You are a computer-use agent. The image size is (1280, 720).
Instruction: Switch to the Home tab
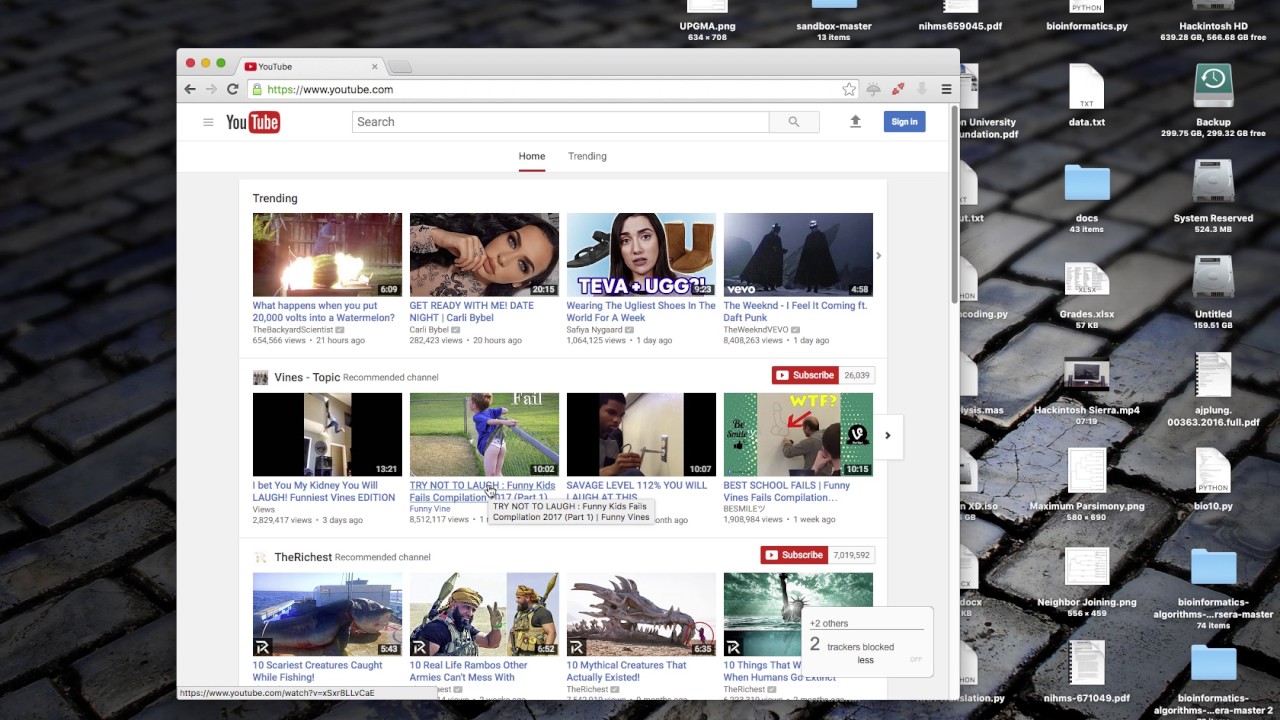click(532, 156)
